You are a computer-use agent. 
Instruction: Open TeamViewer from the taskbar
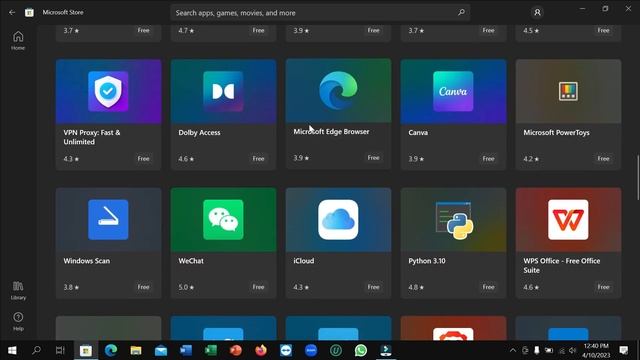click(286, 350)
